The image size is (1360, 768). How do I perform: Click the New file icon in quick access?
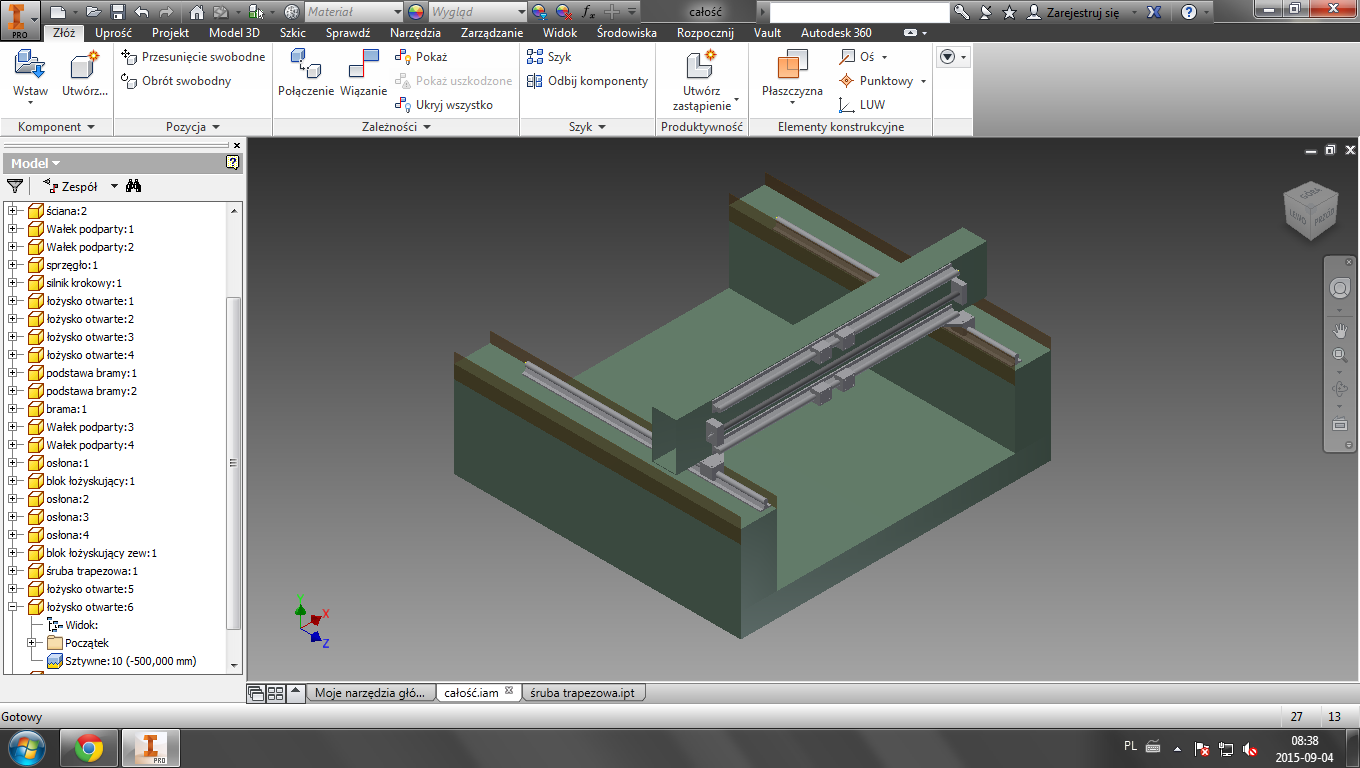58,12
